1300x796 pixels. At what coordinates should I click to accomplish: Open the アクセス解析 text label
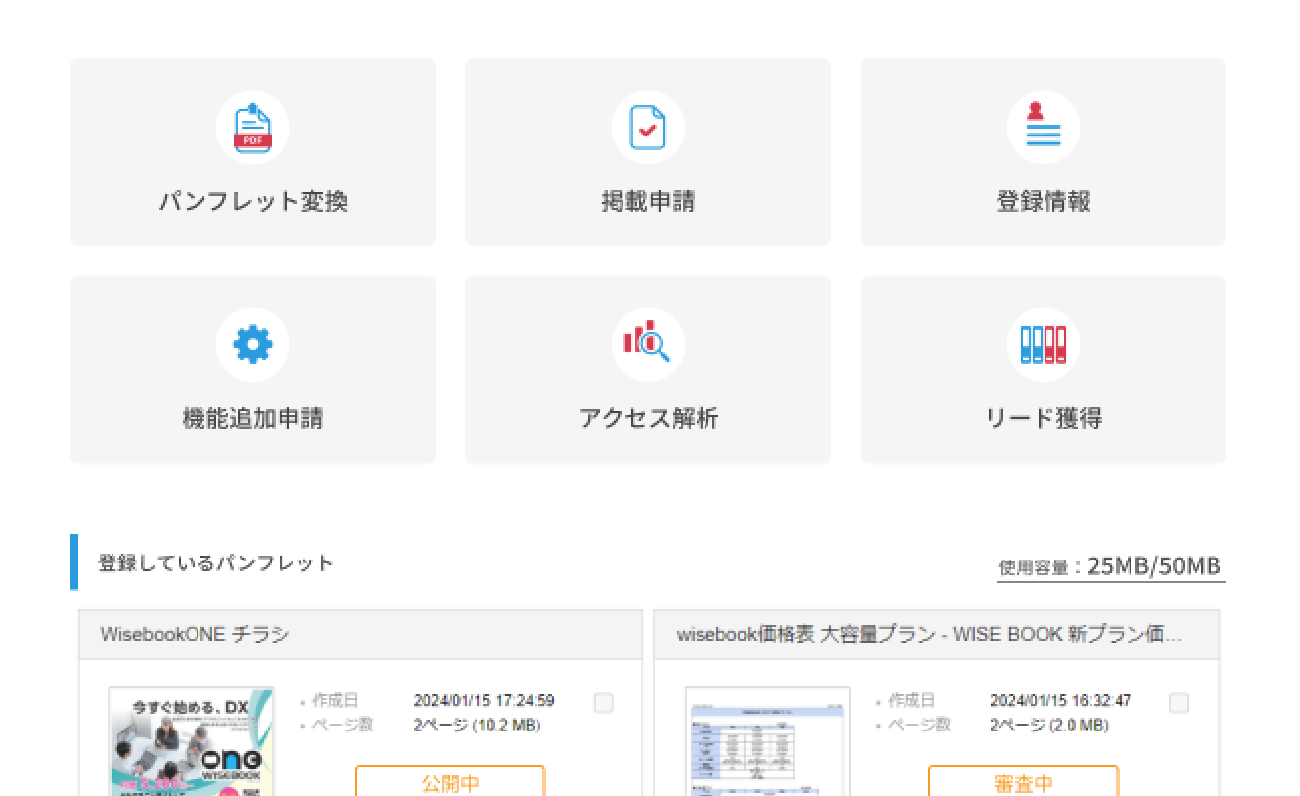pyautogui.click(x=648, y=418)
